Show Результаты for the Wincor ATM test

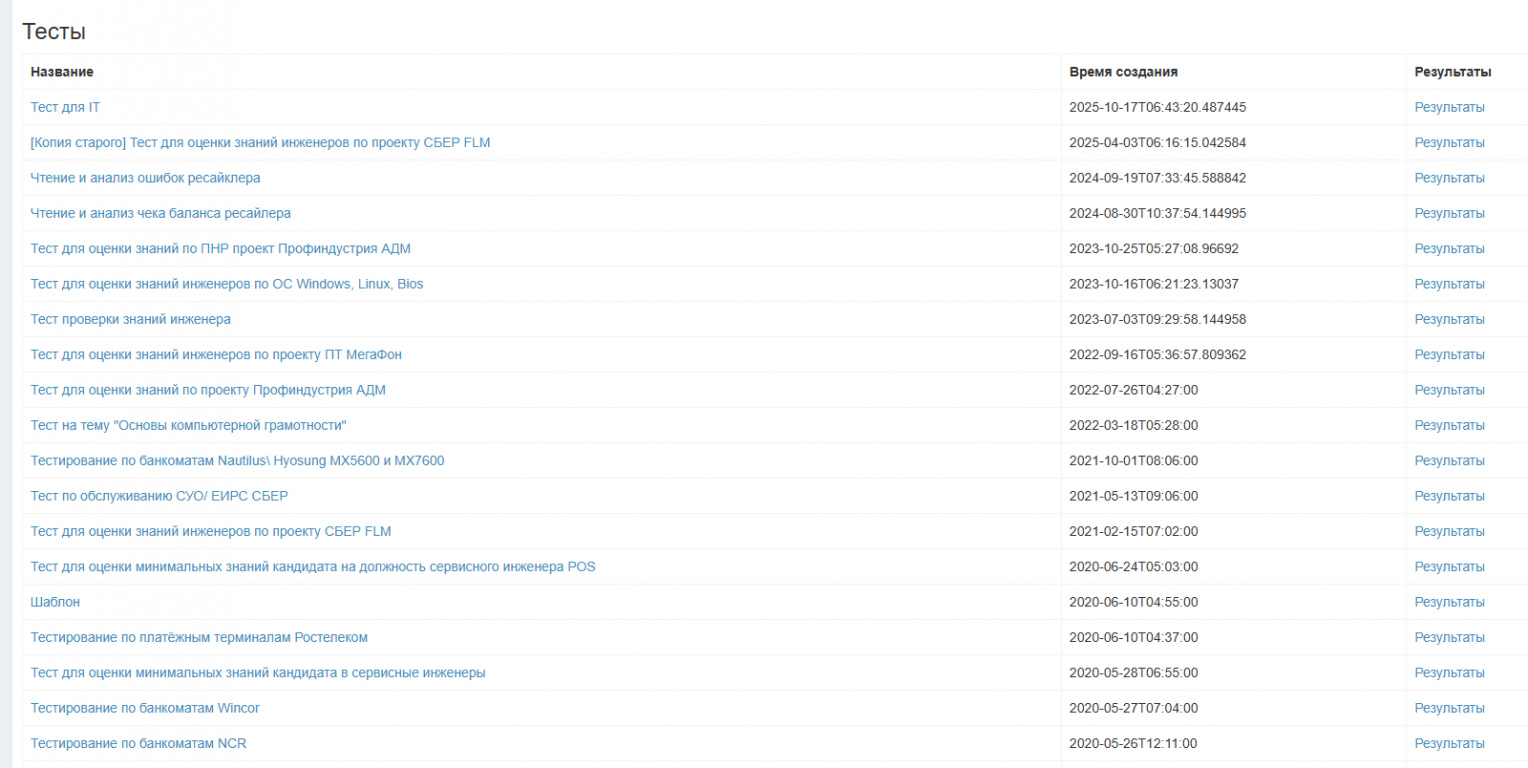[1449, 708]
